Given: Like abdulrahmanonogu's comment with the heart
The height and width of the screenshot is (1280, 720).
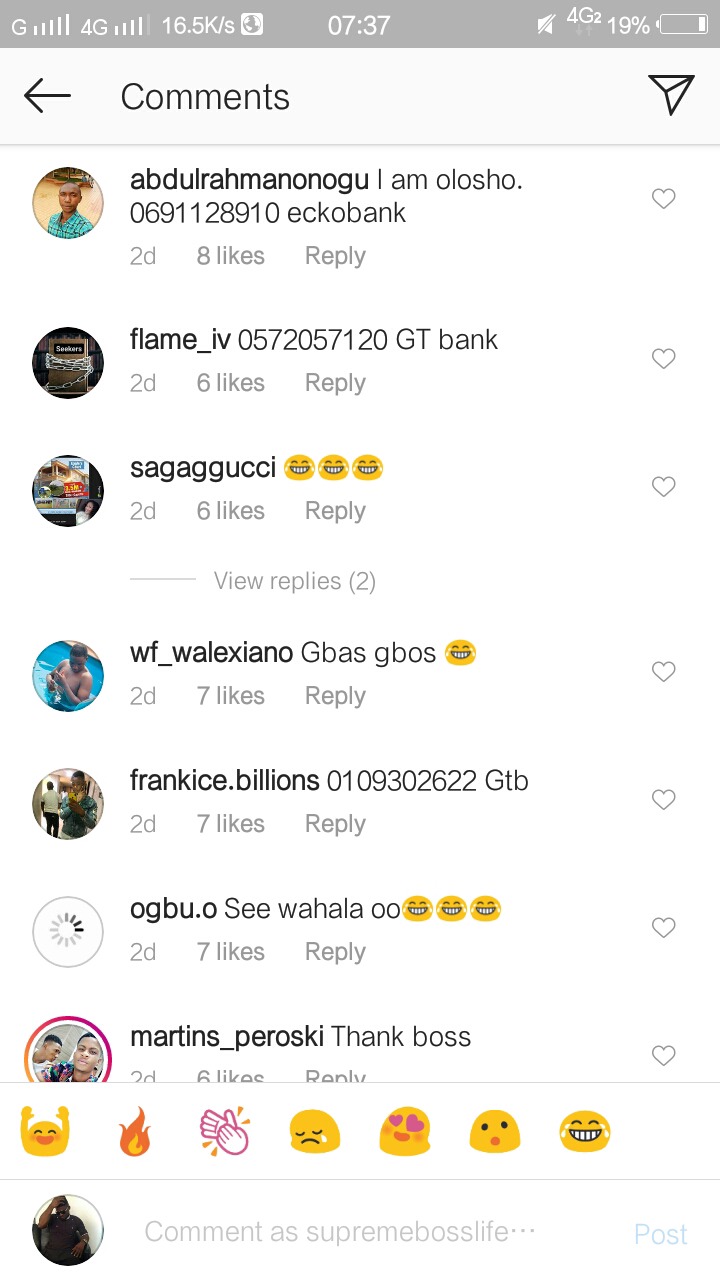Looking at the screenshot, I should point(664,199).
